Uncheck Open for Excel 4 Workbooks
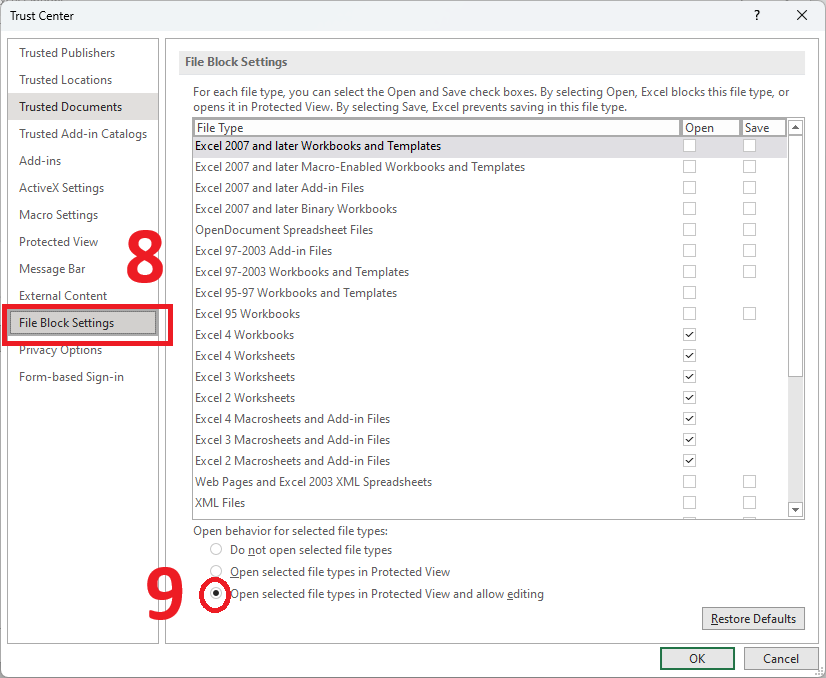826x678 pixels. click(689, 335)
